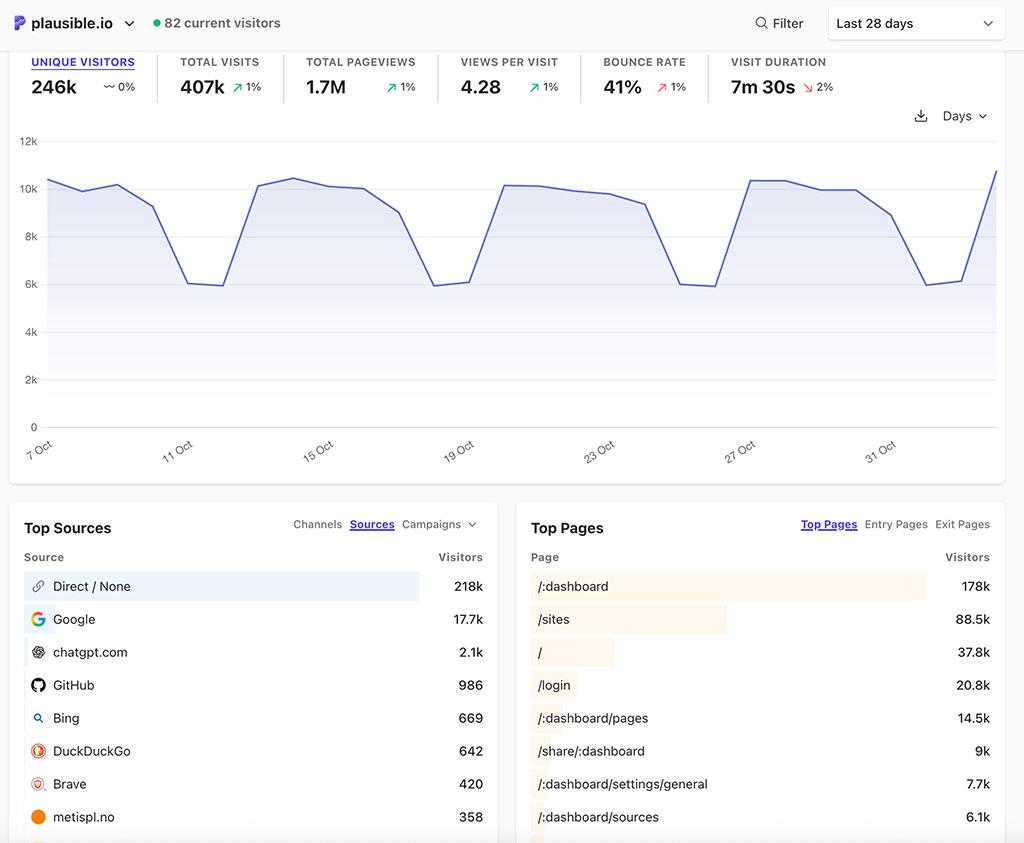Click the DuckDuckGo source icon
Image resolution: width=1024 pixels, height=843 pixels.
(x=38, y=751)
